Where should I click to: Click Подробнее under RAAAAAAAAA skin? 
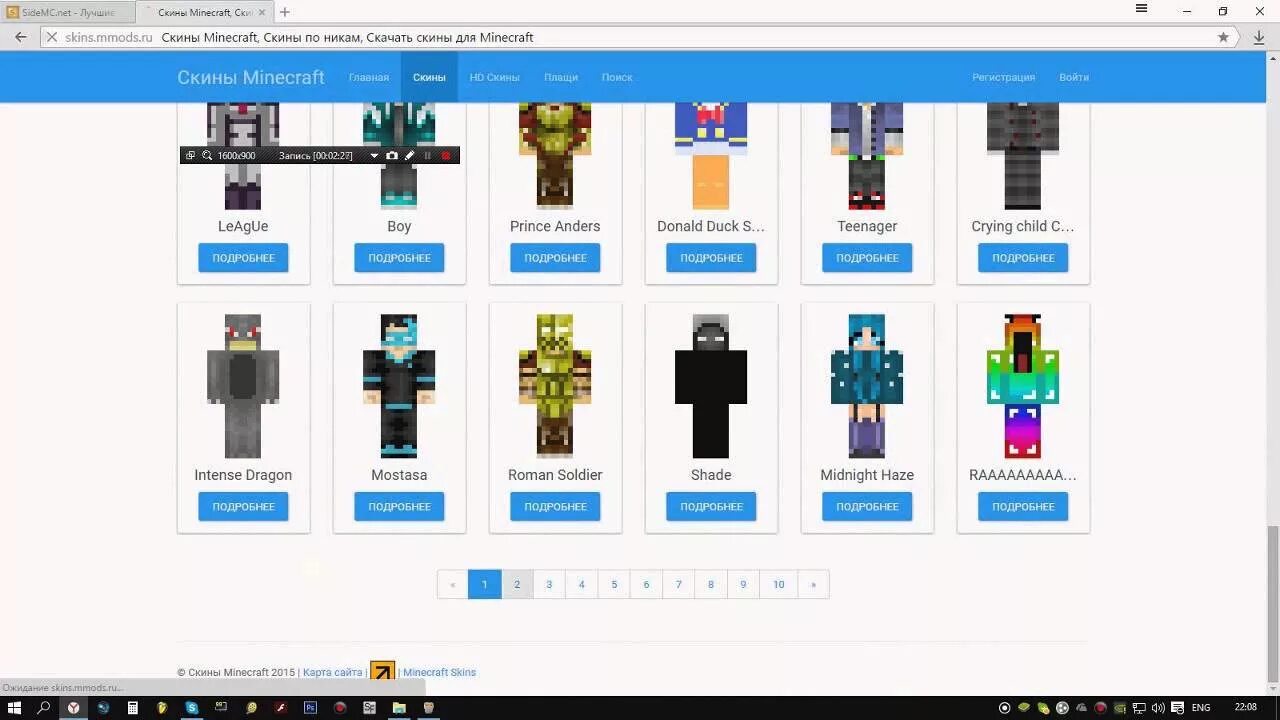1023,507
